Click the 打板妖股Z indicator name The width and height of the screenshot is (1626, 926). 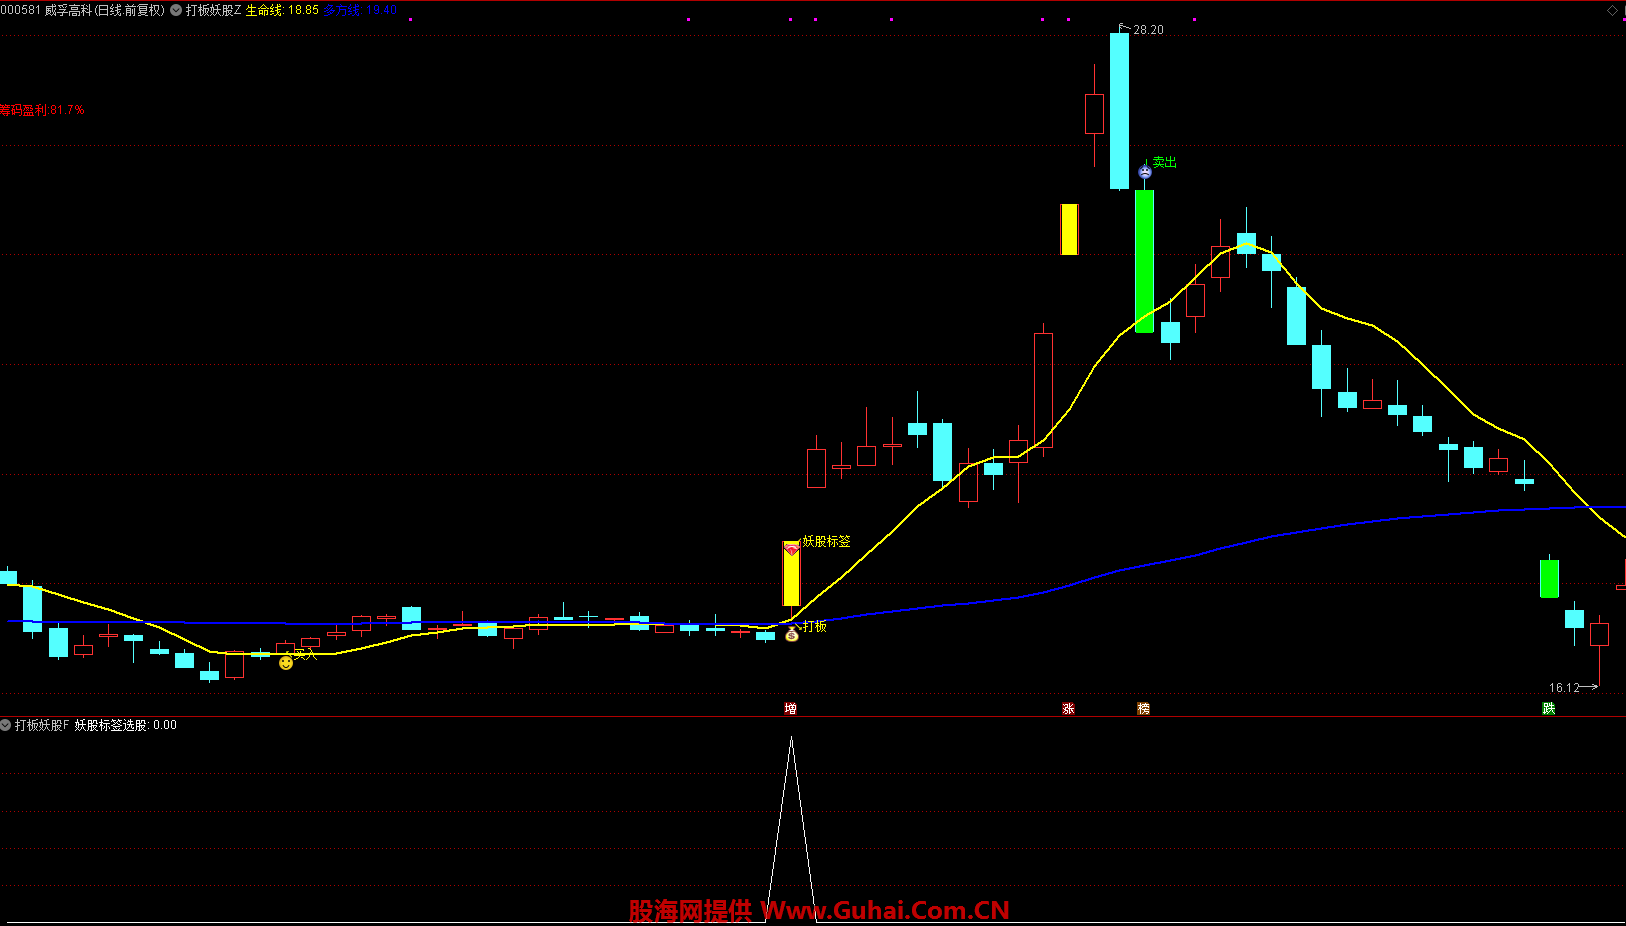pos(214,10)
